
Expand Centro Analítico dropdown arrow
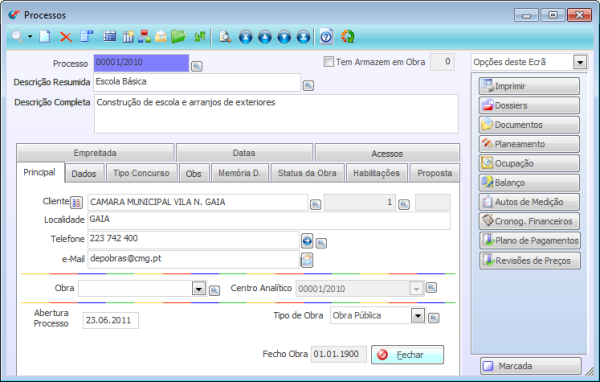point(416,289)
